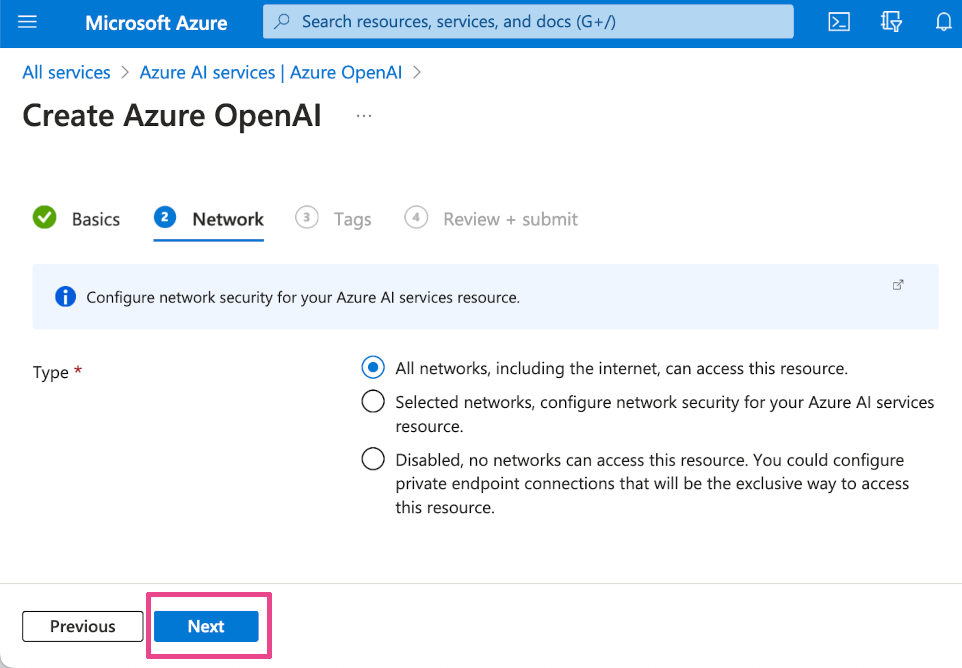Click the external link icon in info banner

pos(898,285)
